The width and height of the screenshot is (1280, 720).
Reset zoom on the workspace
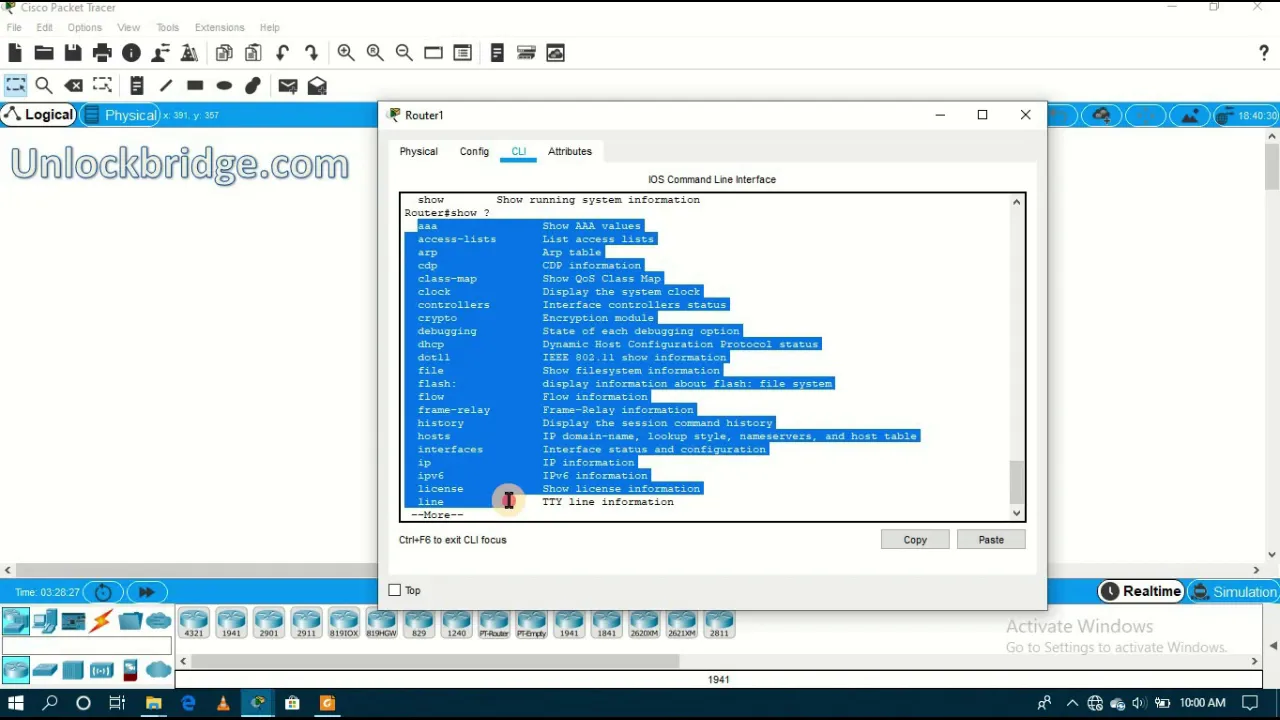pyautogui.click(x=375, y=53)
